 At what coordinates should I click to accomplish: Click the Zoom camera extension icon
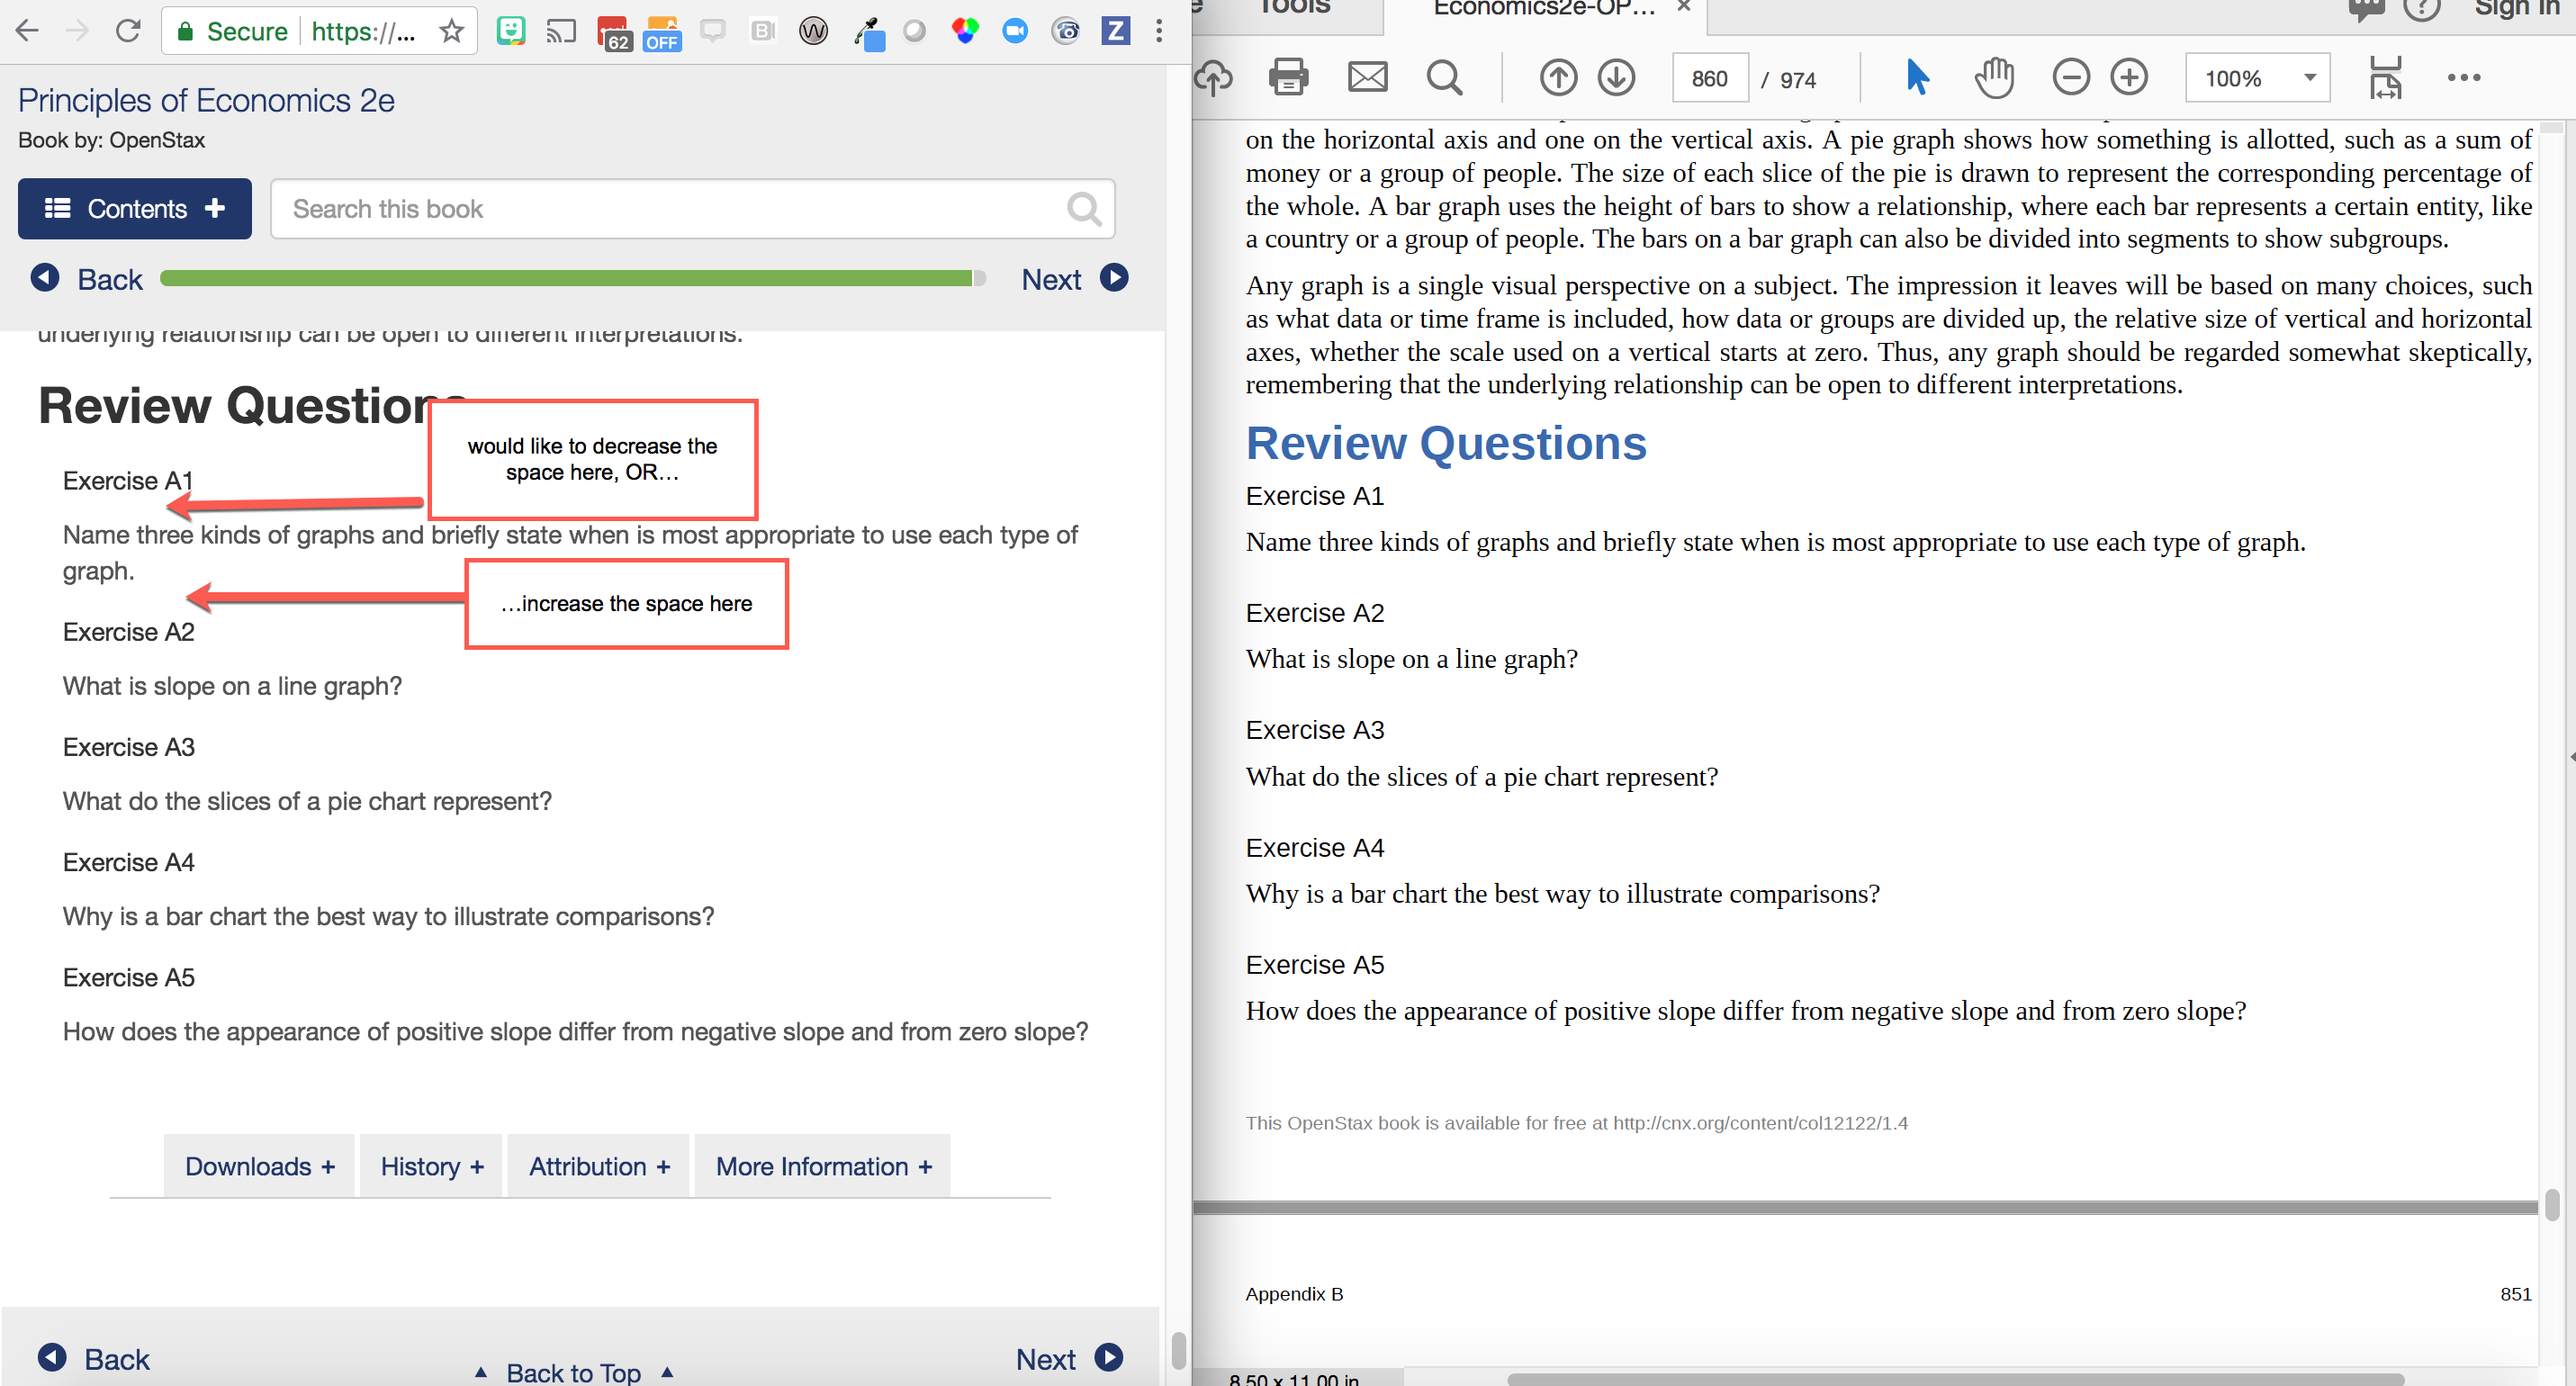click(1015, 31)
